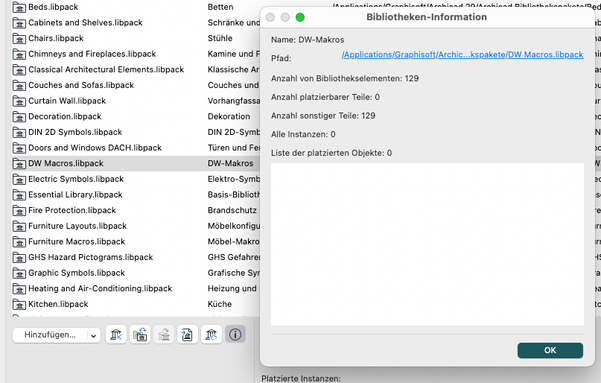
Task: Select Essential Library.libpack in the list
Action: pyautogui.click(x=76, y=195)
